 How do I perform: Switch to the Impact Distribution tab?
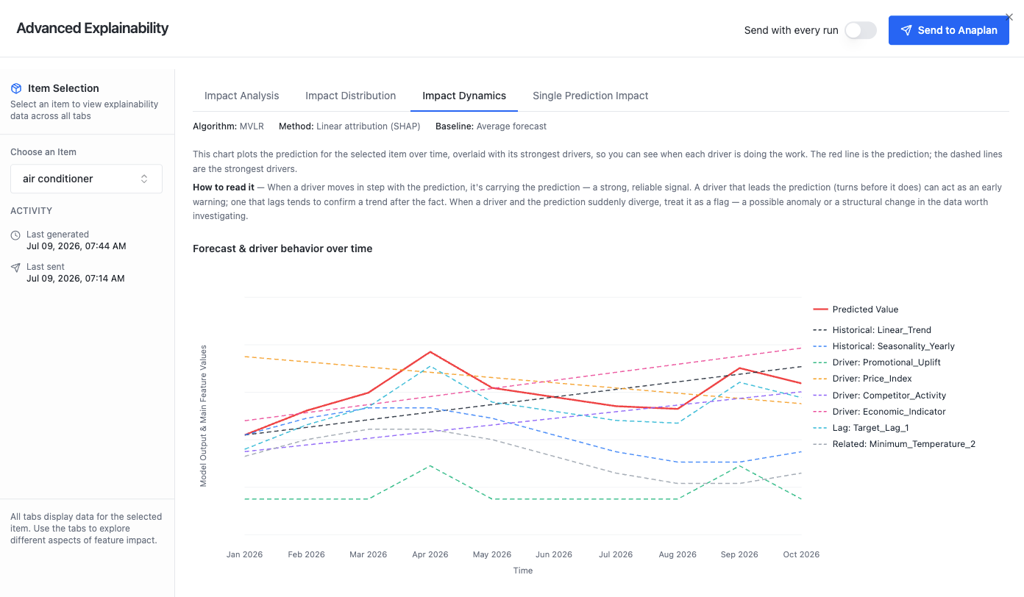(351, 95)
